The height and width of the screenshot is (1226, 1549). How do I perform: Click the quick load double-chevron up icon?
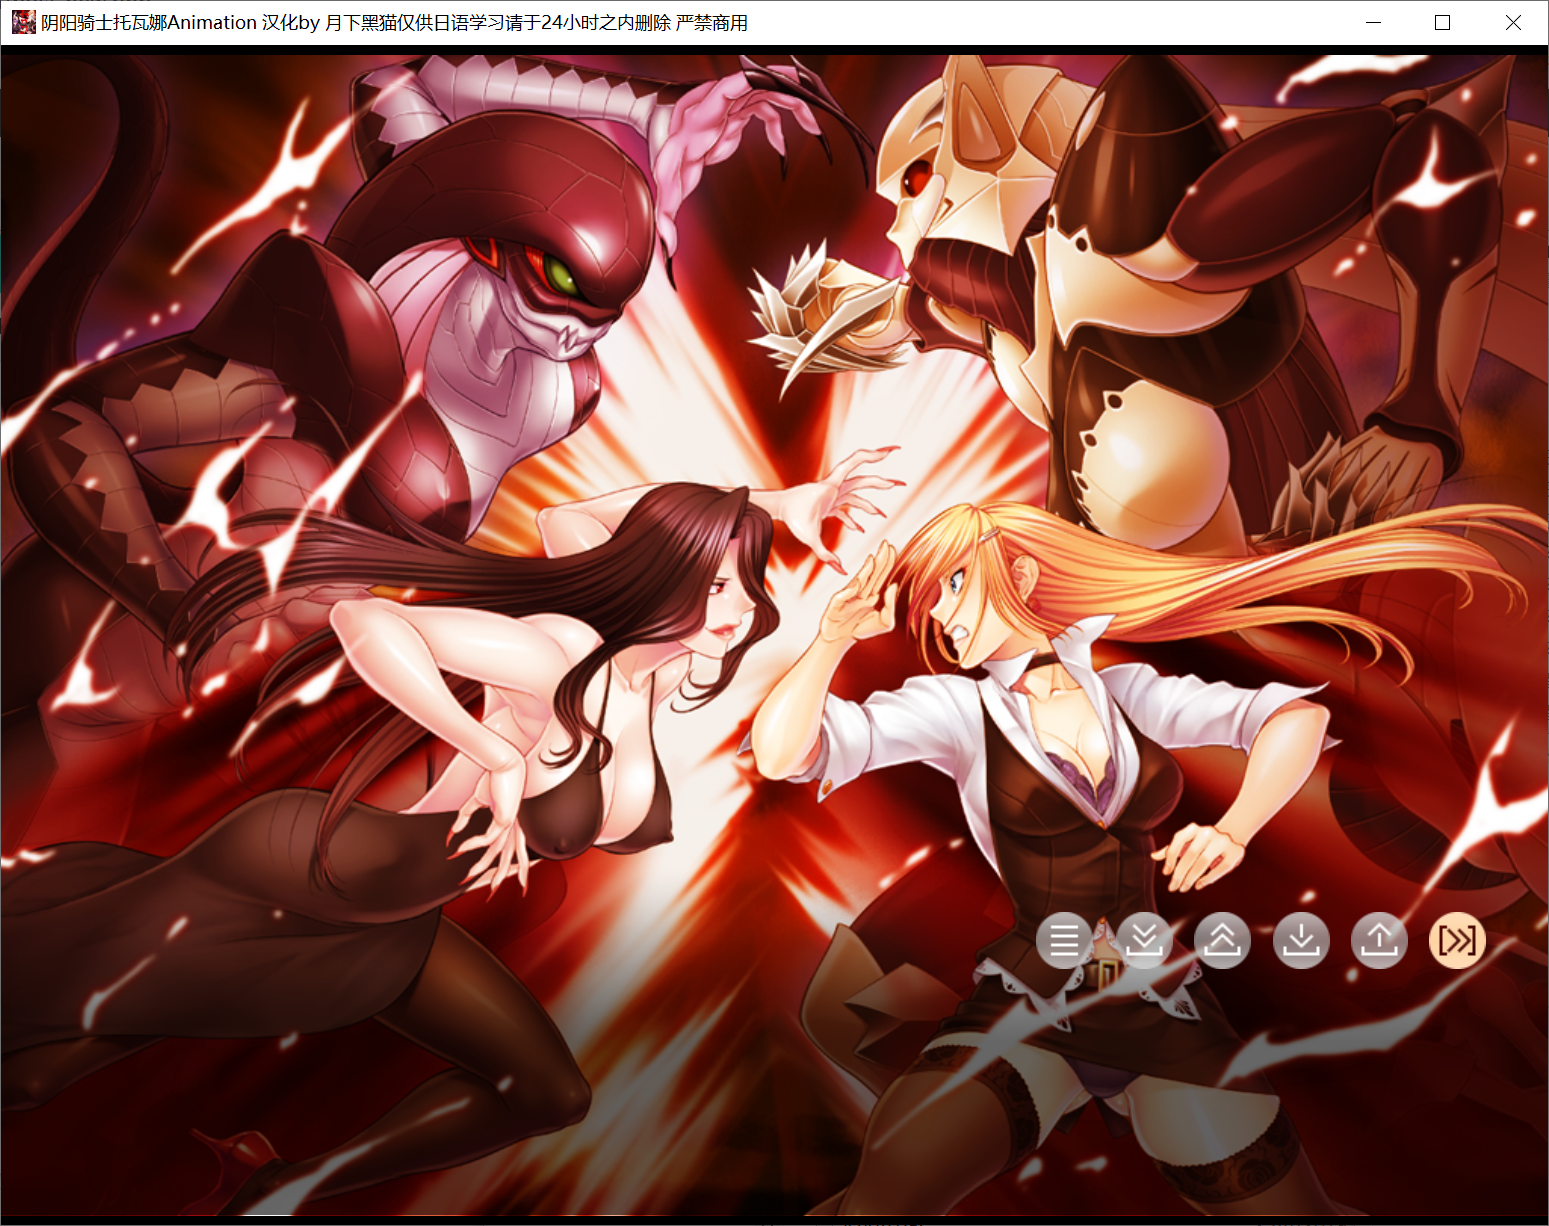(x=1222, y=941)
